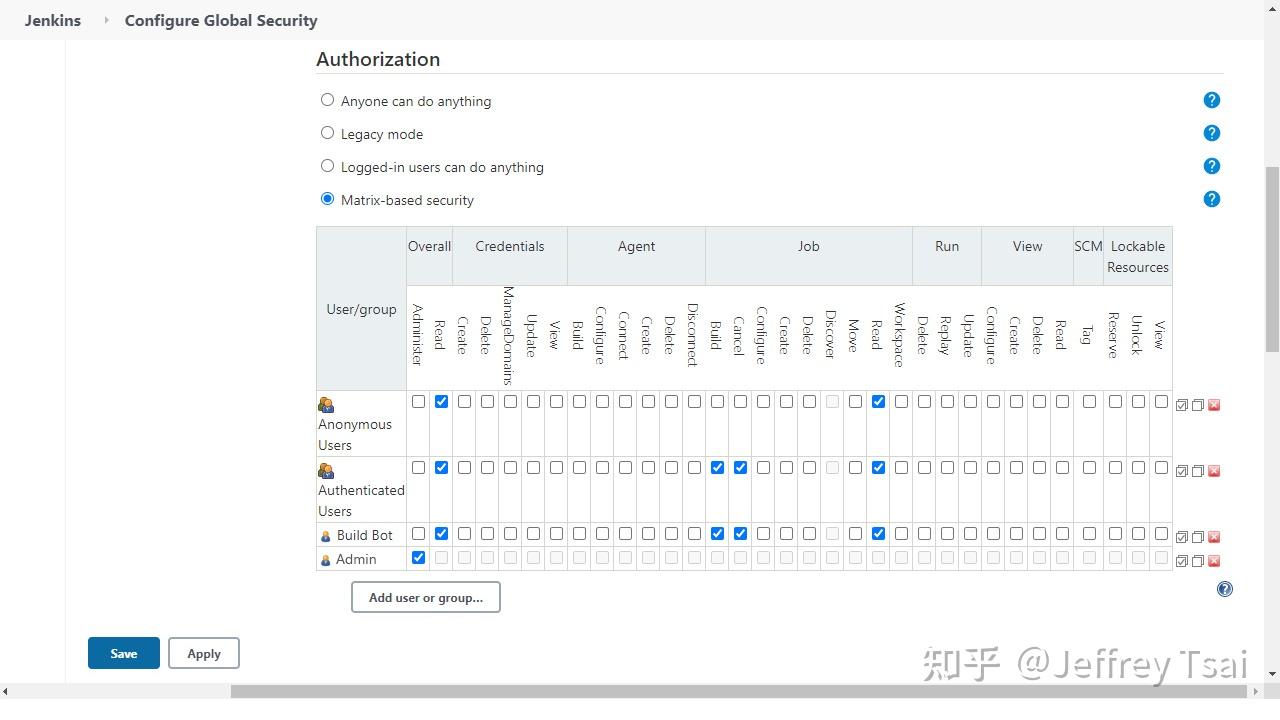Select all permissions for Authenticated Users via check-all icon

1181,470
